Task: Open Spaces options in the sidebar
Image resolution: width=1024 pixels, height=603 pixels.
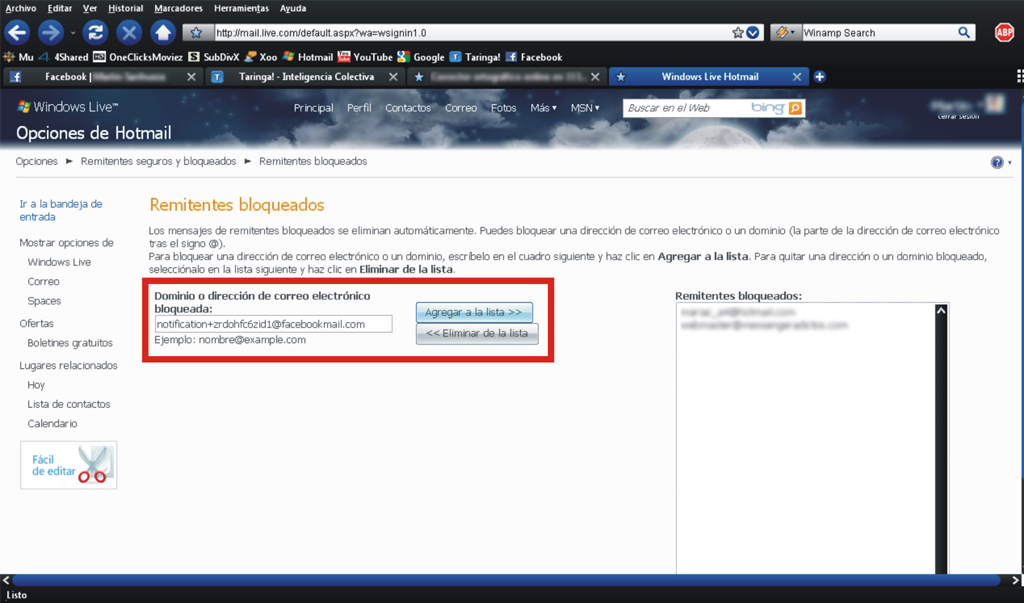Action: click(44, 301)
